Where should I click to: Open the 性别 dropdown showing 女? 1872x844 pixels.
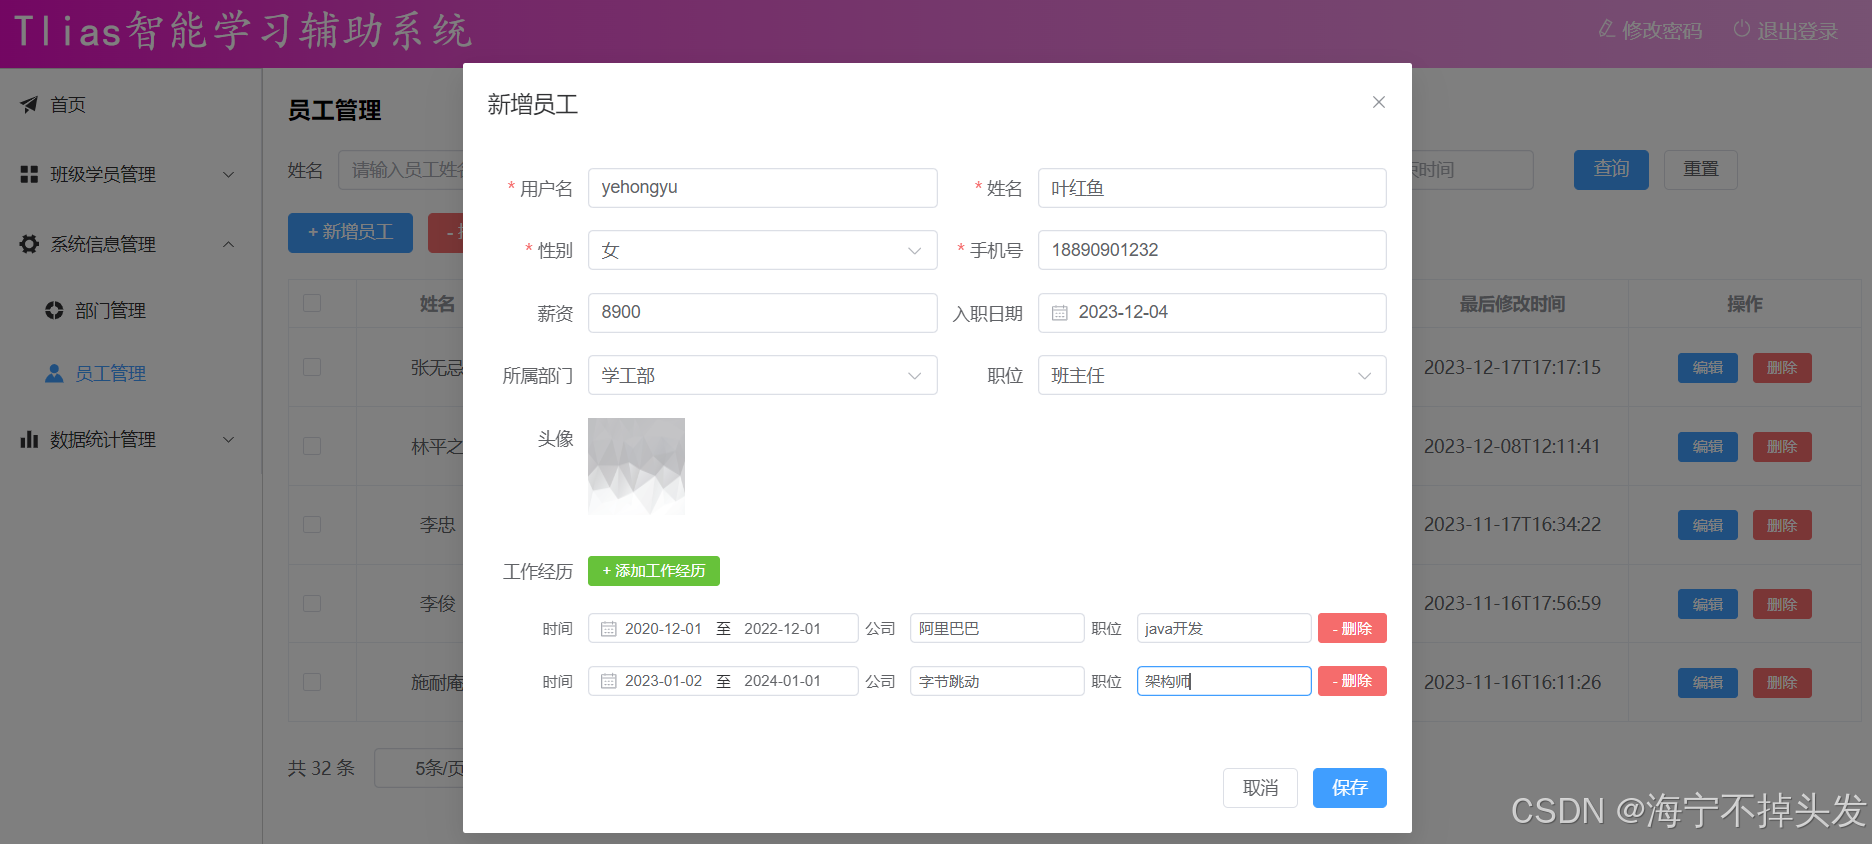(x=762, y=250)
